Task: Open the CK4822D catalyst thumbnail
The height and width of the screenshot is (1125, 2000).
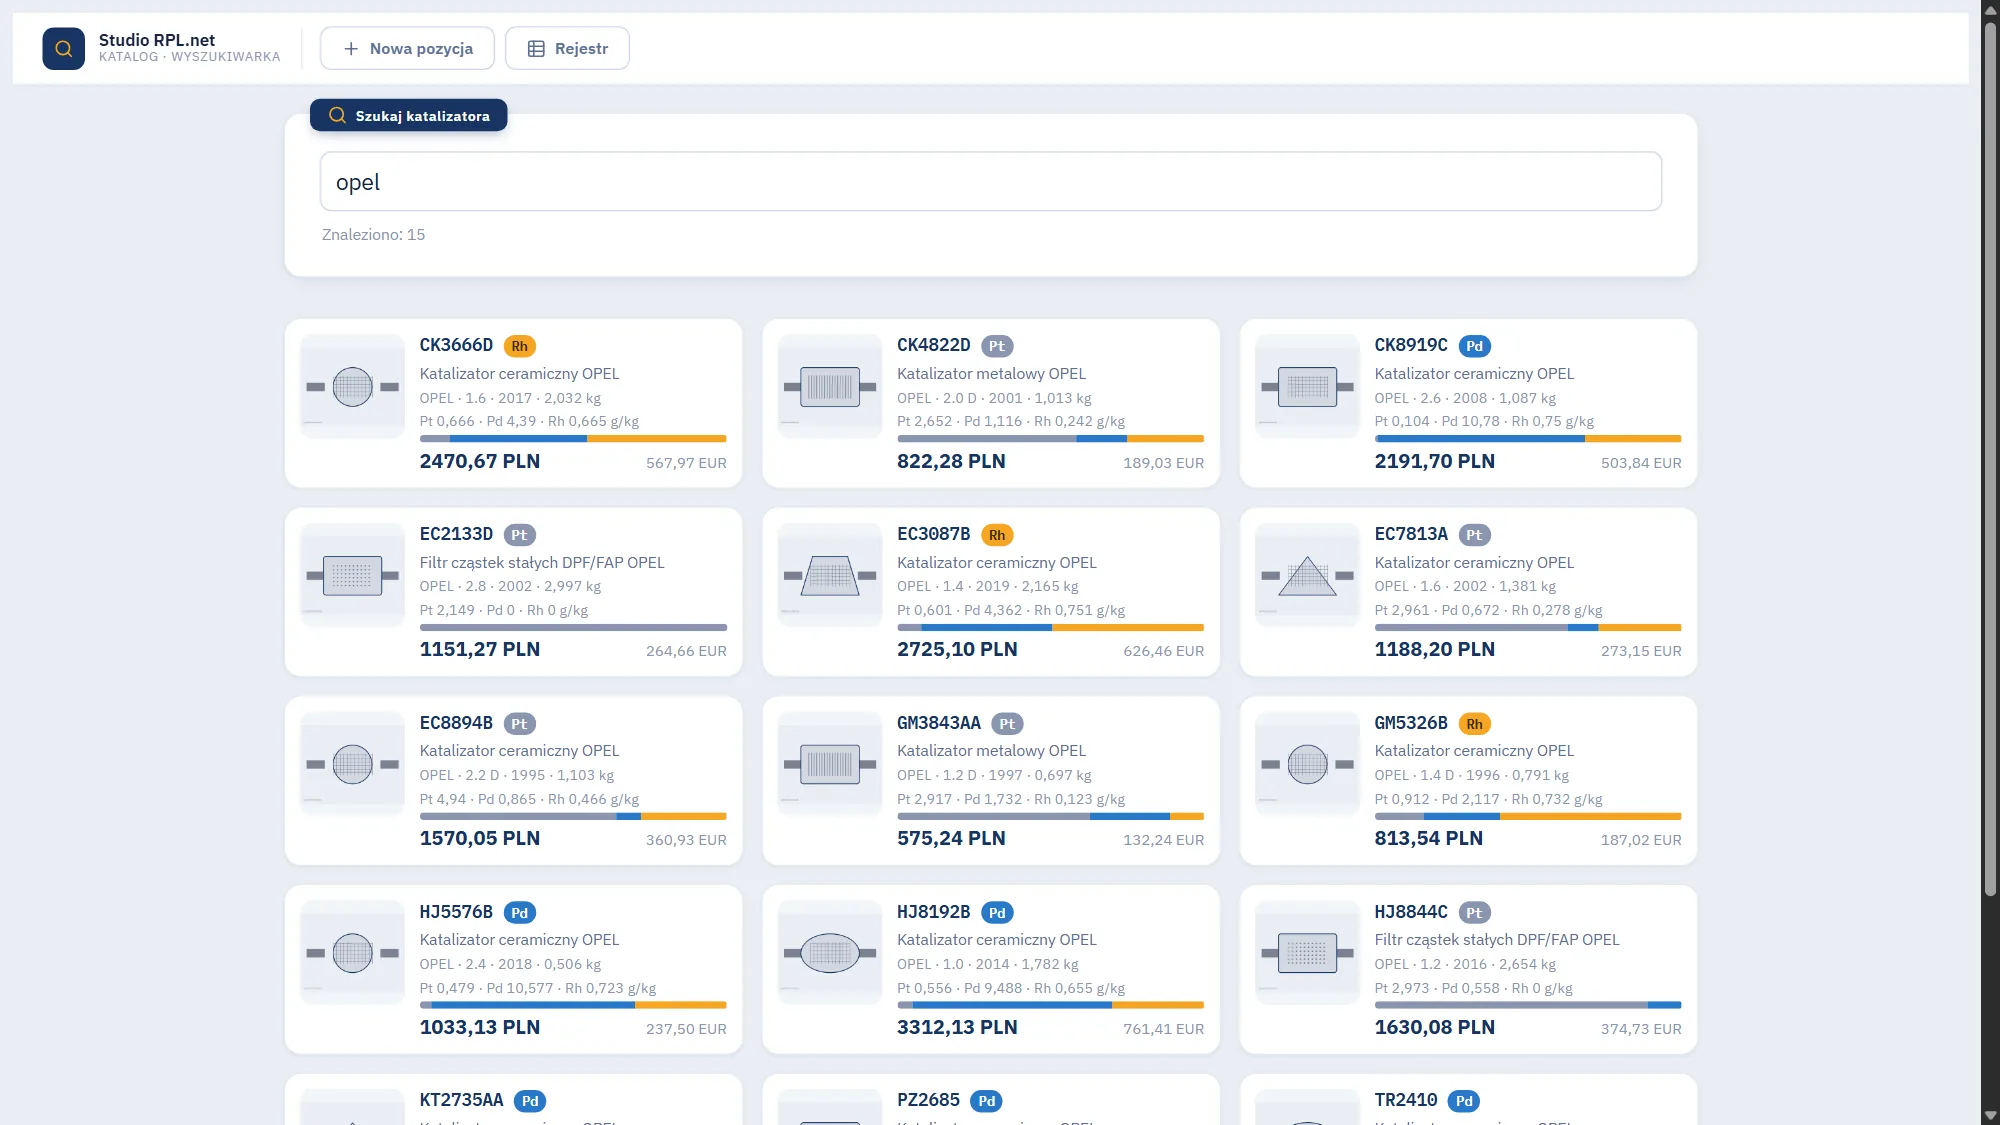Action: 830,386
